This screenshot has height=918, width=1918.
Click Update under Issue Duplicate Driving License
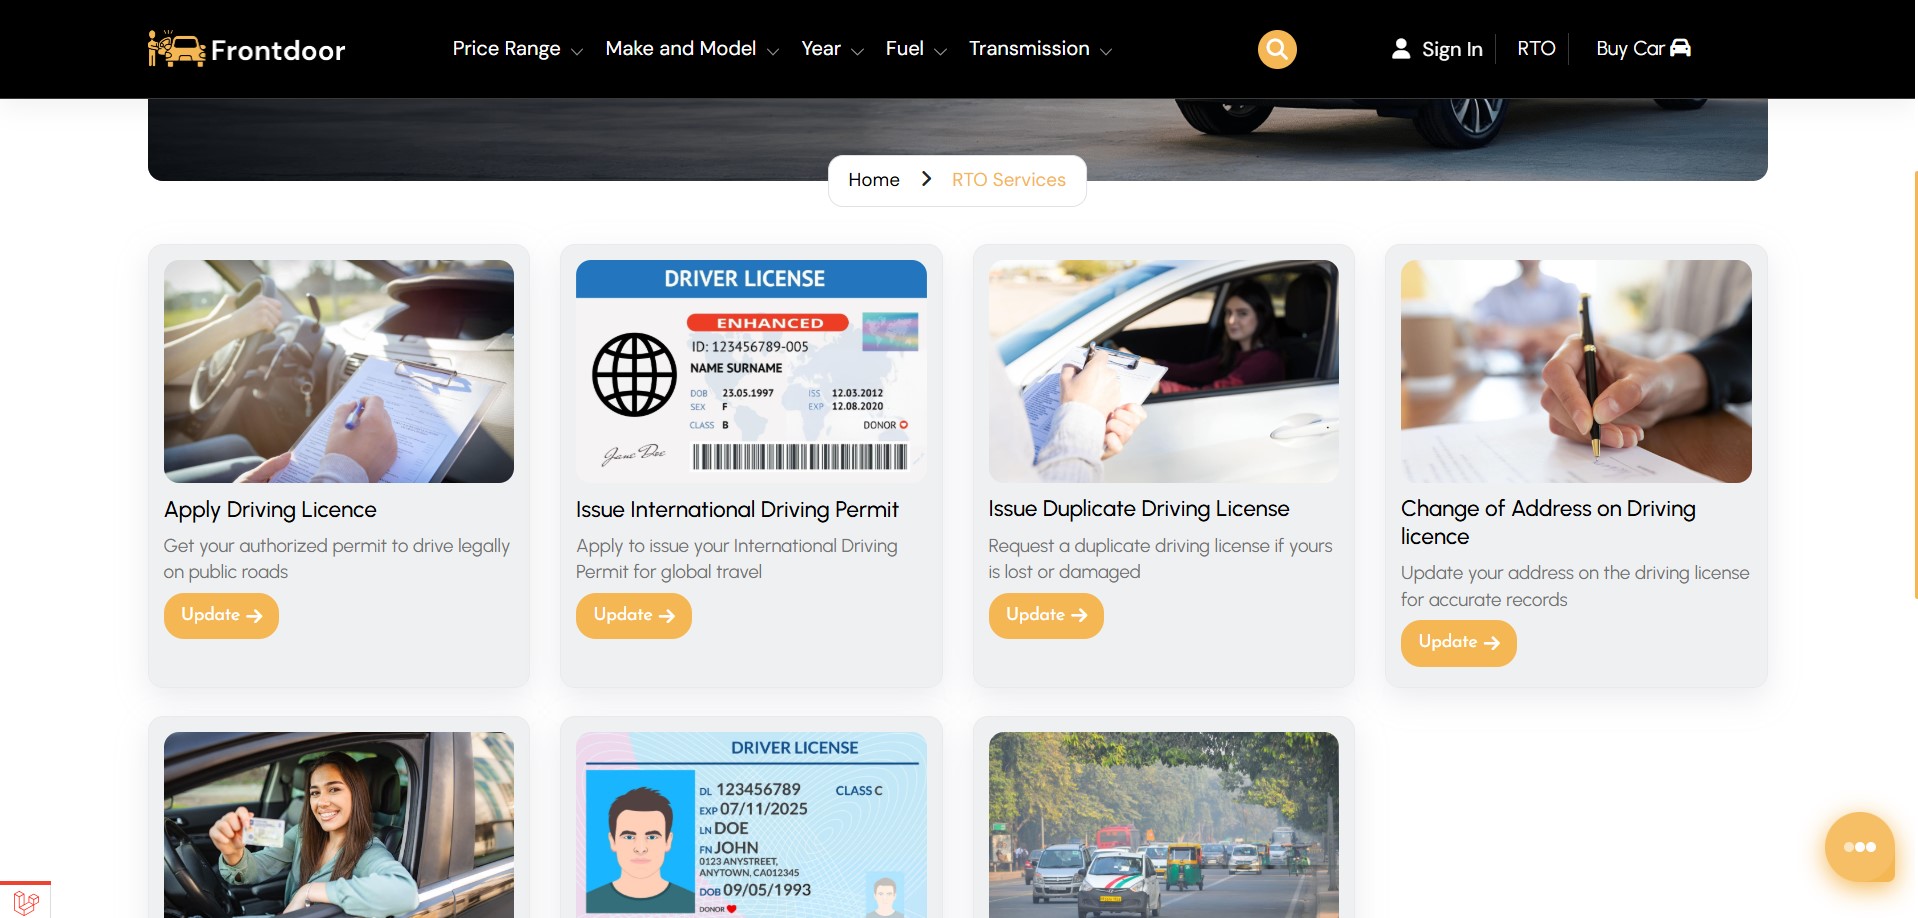[x=1045, y=615]
